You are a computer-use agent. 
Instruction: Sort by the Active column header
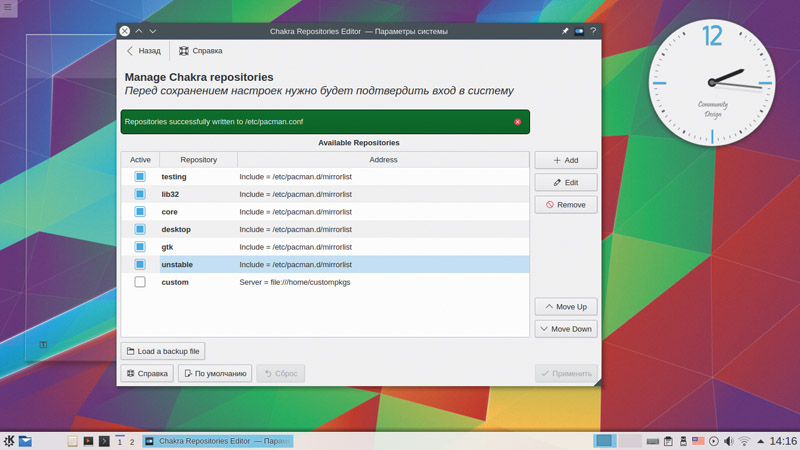140,160
